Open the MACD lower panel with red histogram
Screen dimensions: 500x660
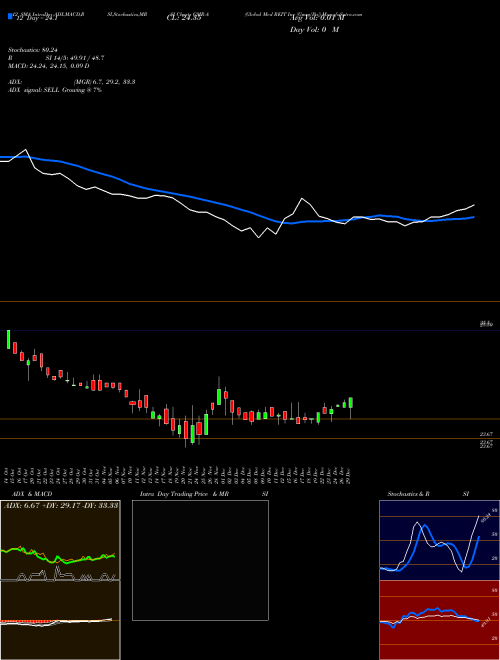coord(60,620)
